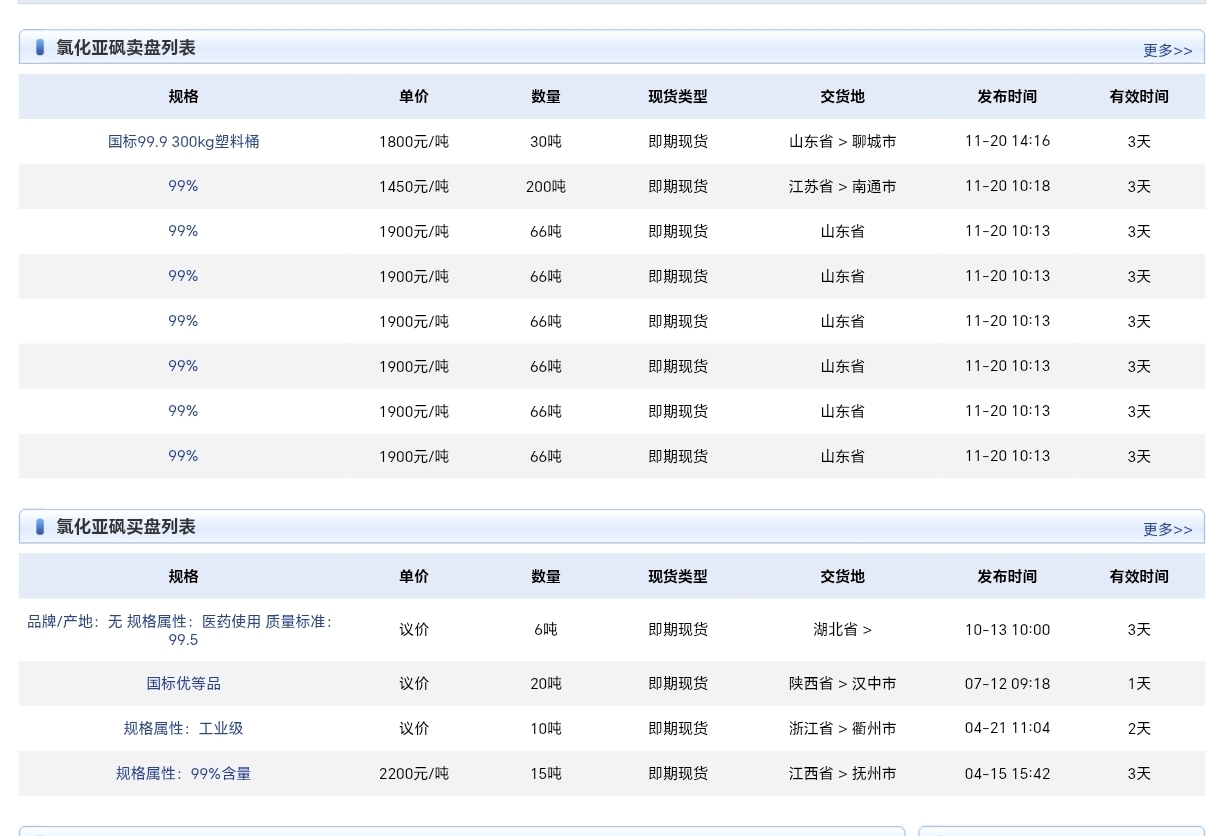
Task: Click quantity 6吨 in buy list
Action: click(546, 629)
